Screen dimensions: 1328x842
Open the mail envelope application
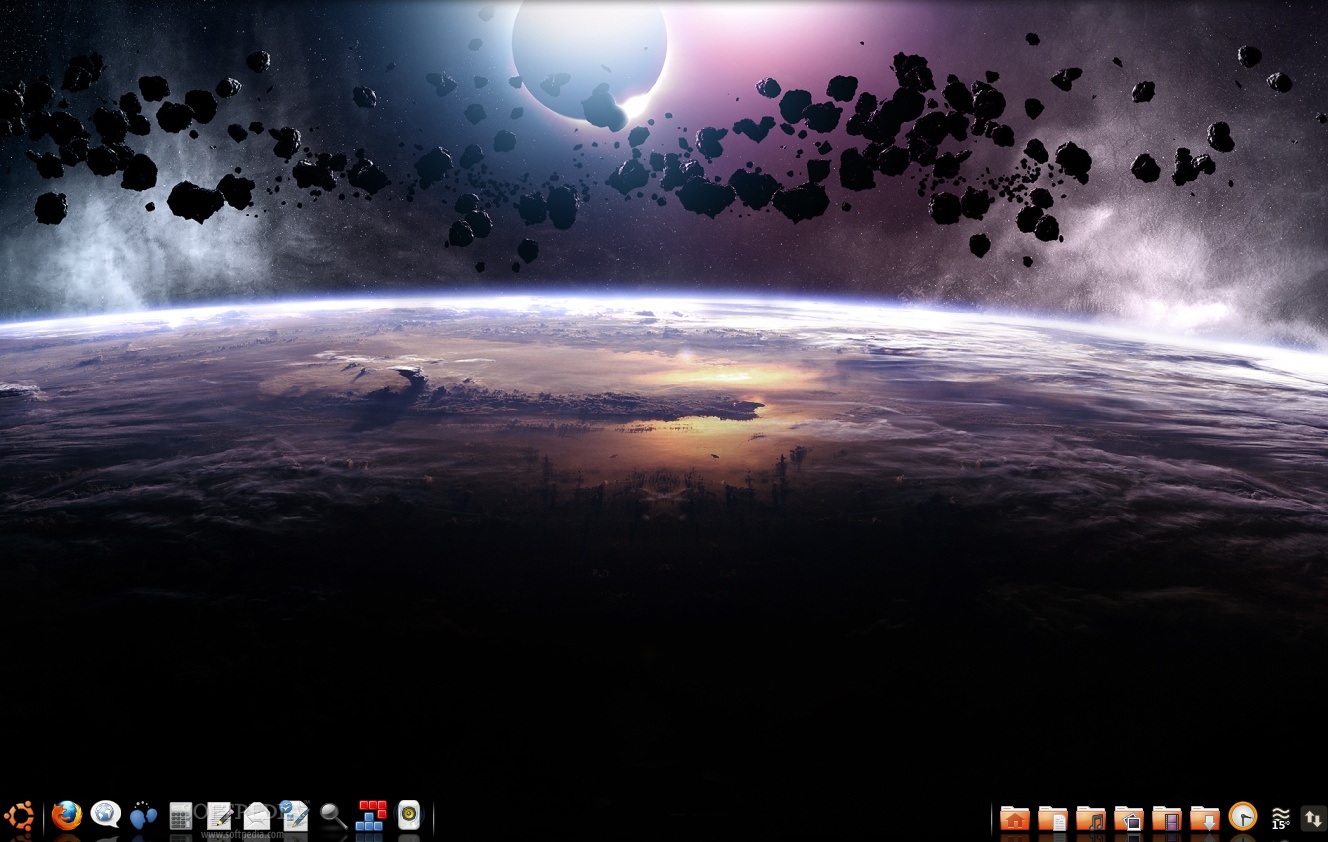click(x=257, y=816)
